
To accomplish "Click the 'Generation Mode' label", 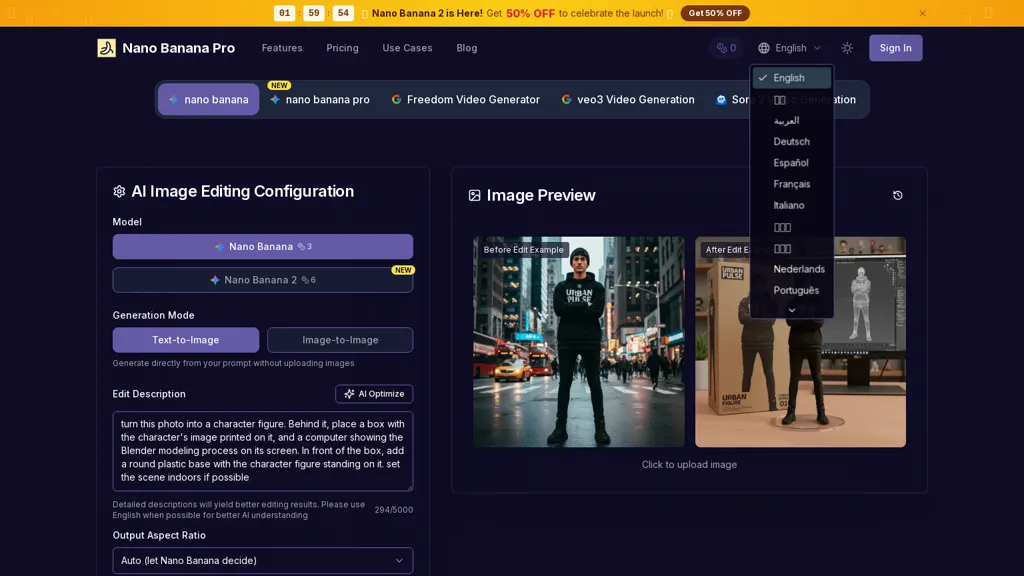I will [x=153, y=315].
